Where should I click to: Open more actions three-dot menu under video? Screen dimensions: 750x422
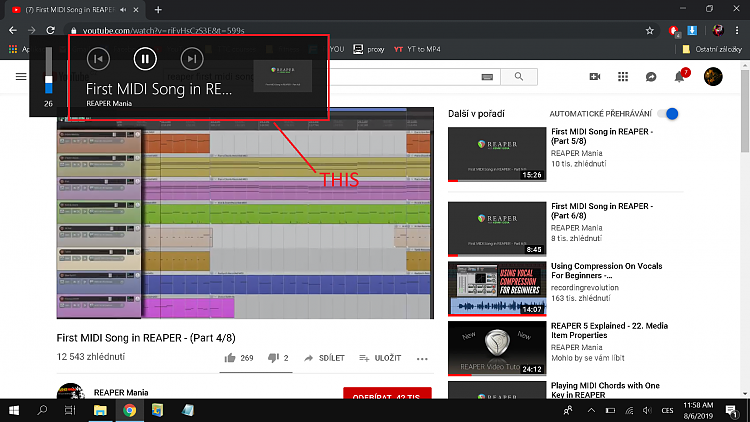(422, 358)
